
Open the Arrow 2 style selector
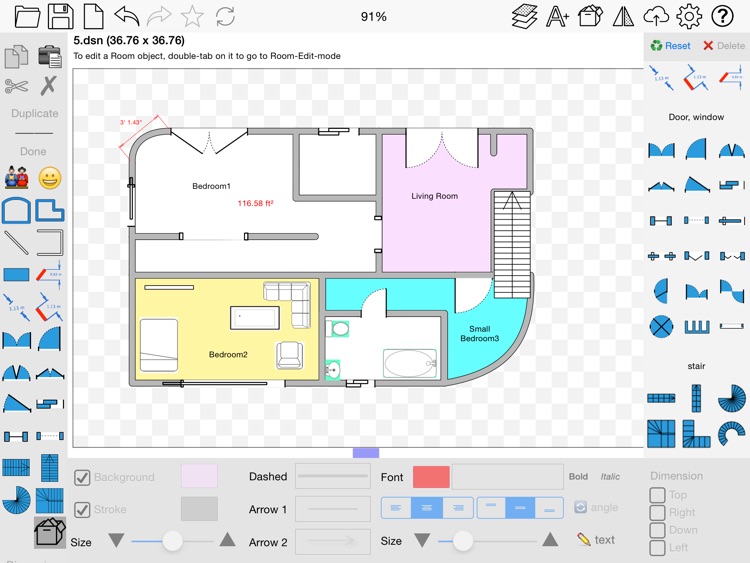click(x=333, y=541)
